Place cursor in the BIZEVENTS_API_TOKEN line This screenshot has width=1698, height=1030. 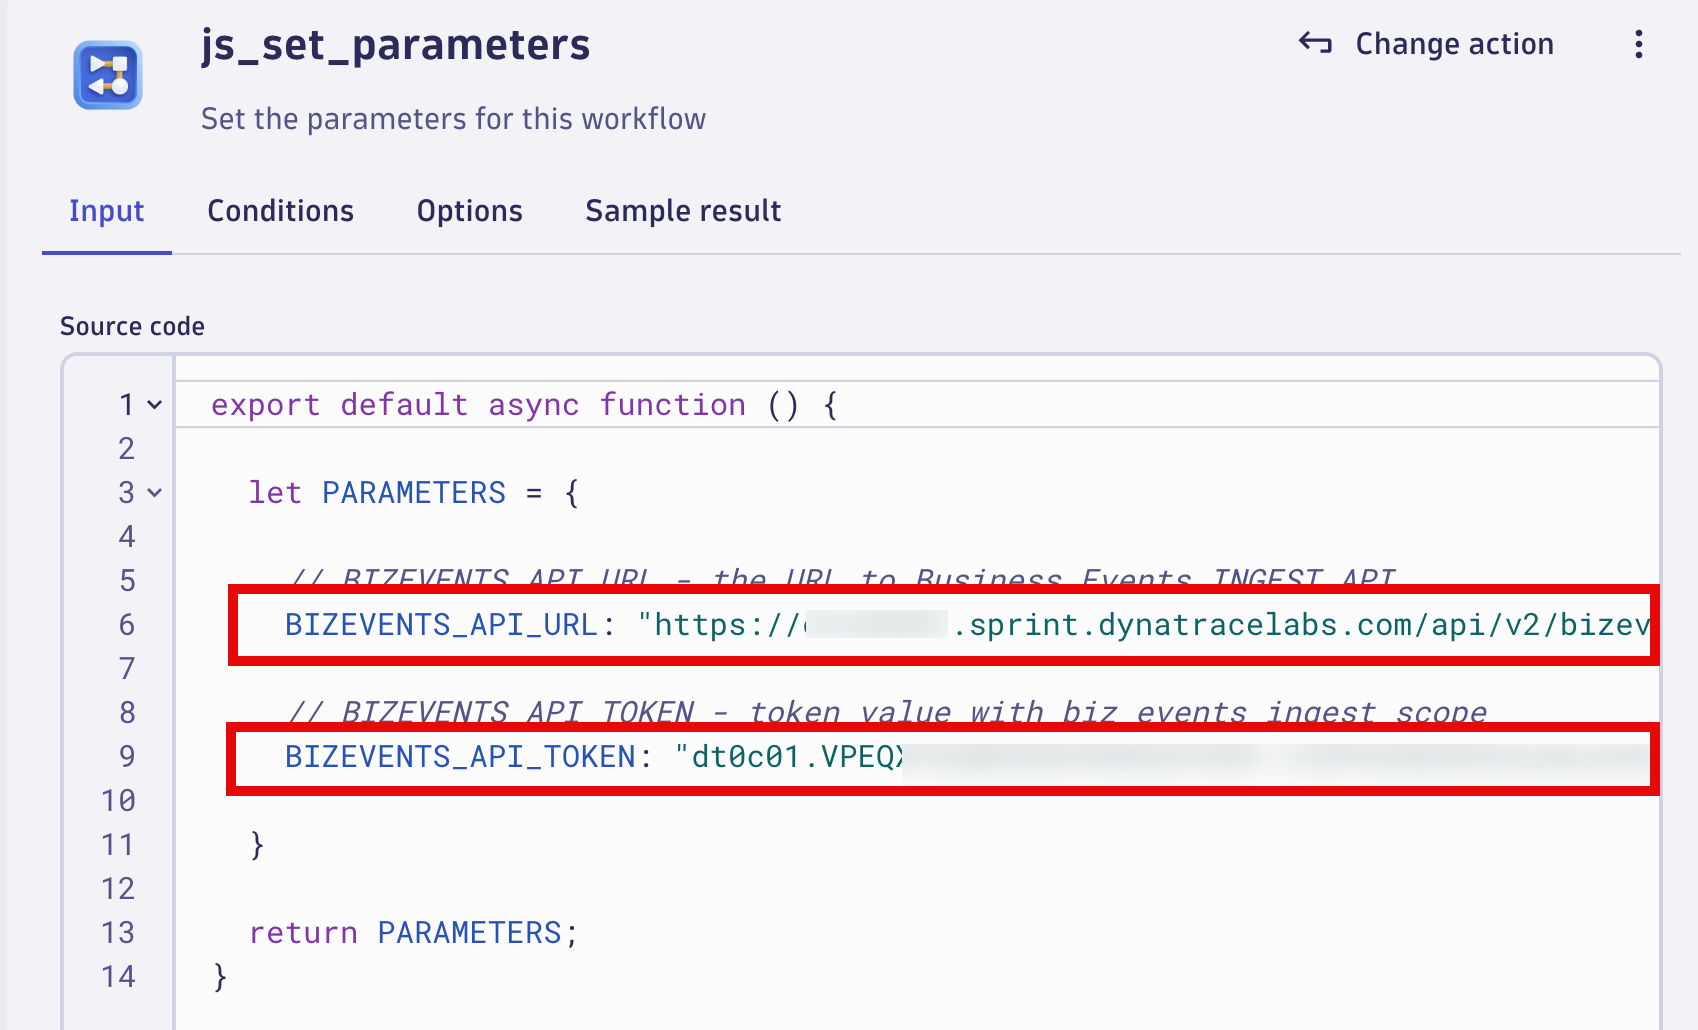[965, 757]
